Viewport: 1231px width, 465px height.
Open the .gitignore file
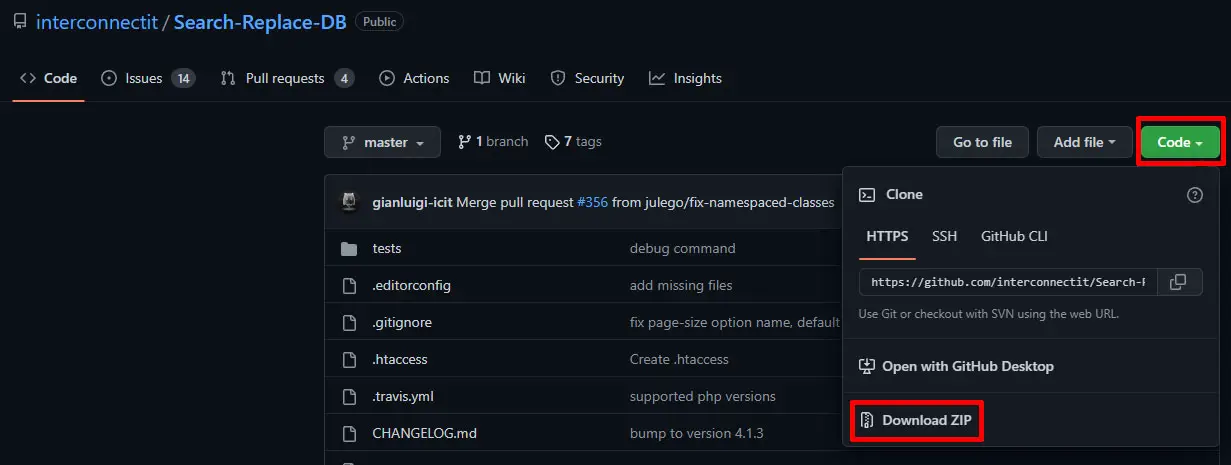click(x=402, y=322)
